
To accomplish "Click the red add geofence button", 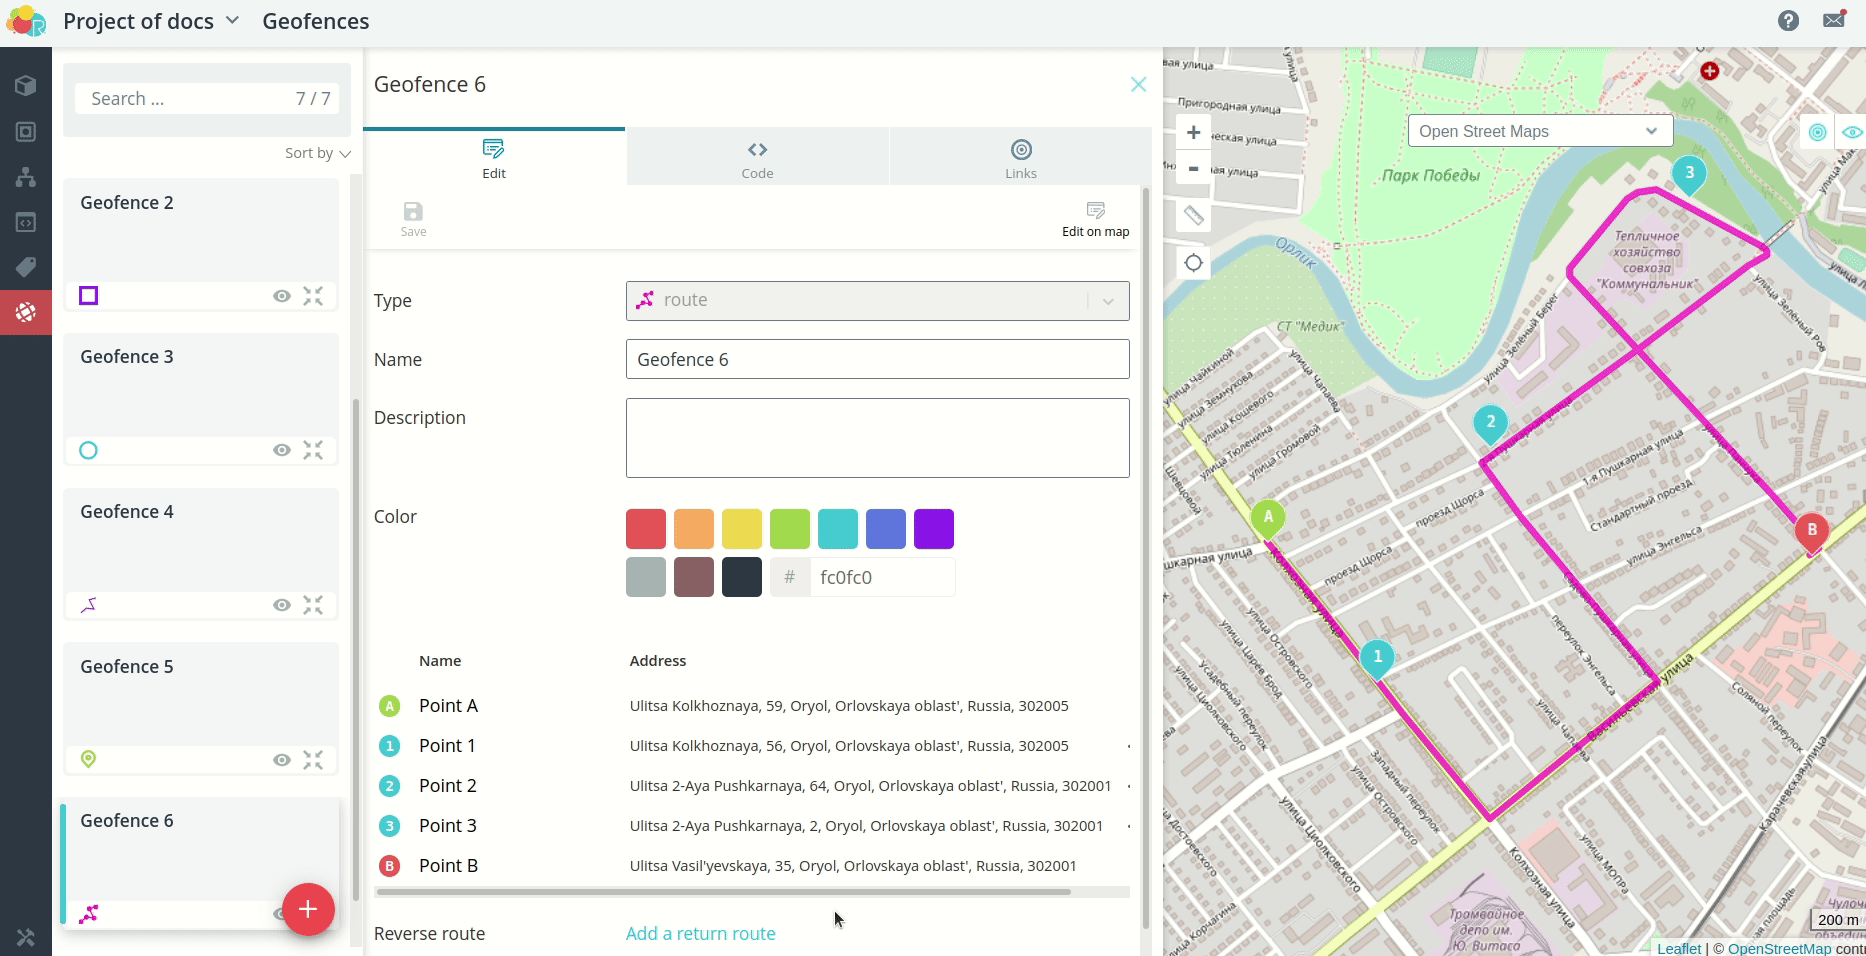I will point(308,909).
